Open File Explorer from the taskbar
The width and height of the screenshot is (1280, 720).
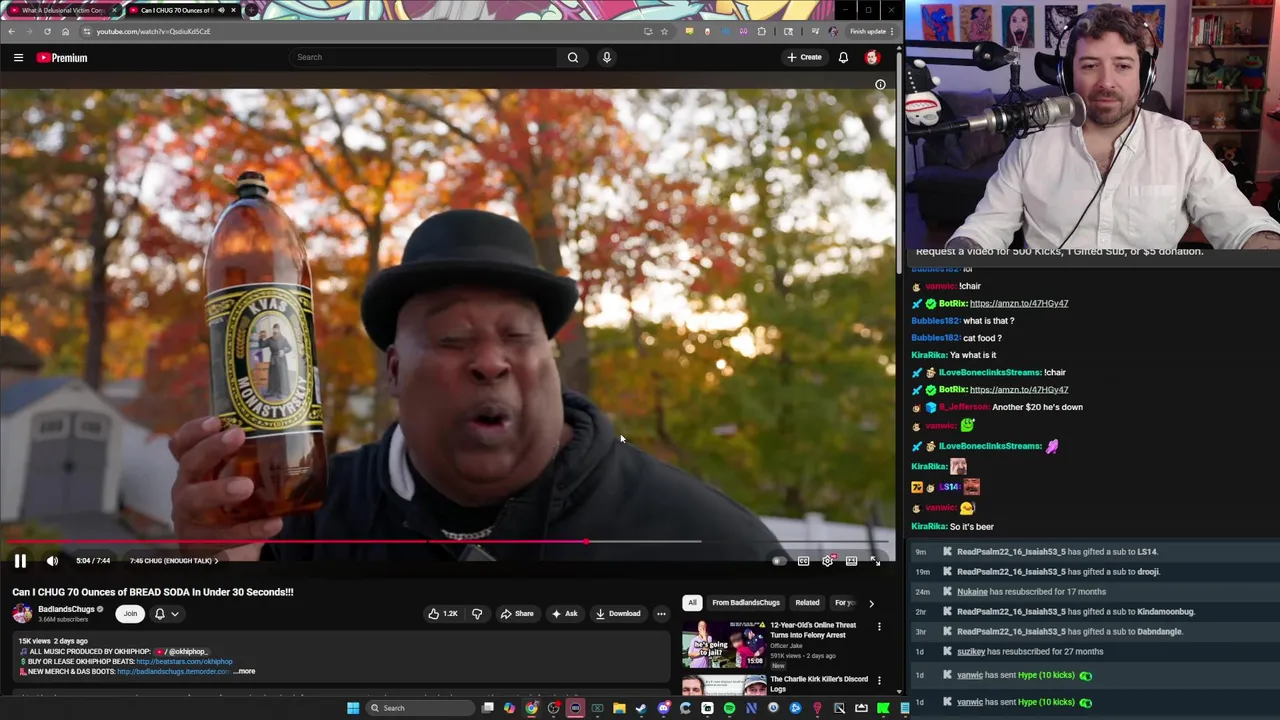pyautogui.click(x=619, y=708)
